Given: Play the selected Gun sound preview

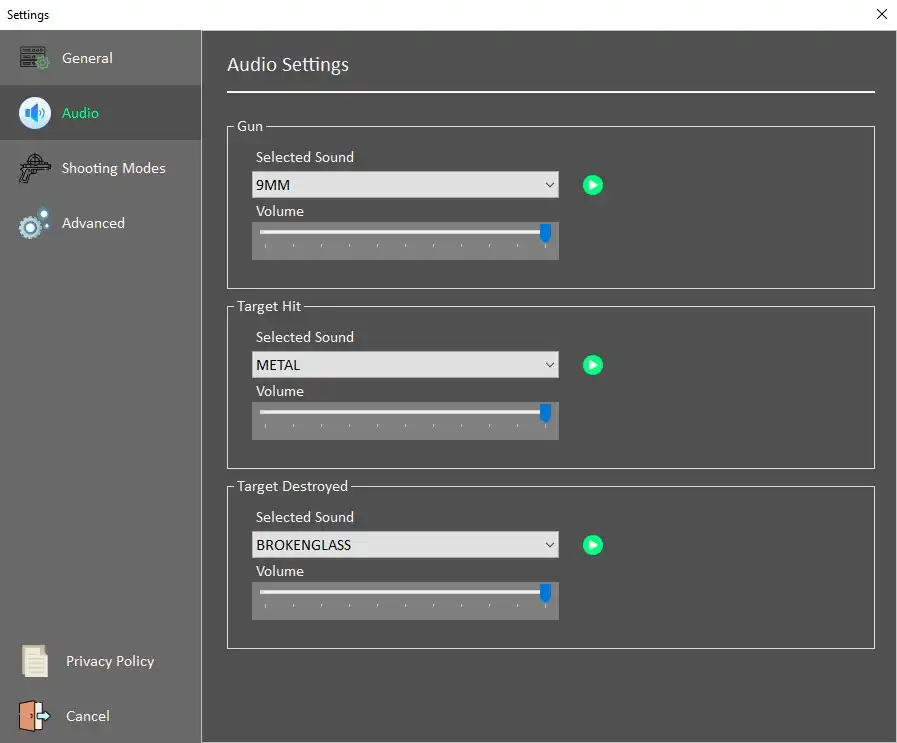Looking at the screenshot, I should [593, 185].
